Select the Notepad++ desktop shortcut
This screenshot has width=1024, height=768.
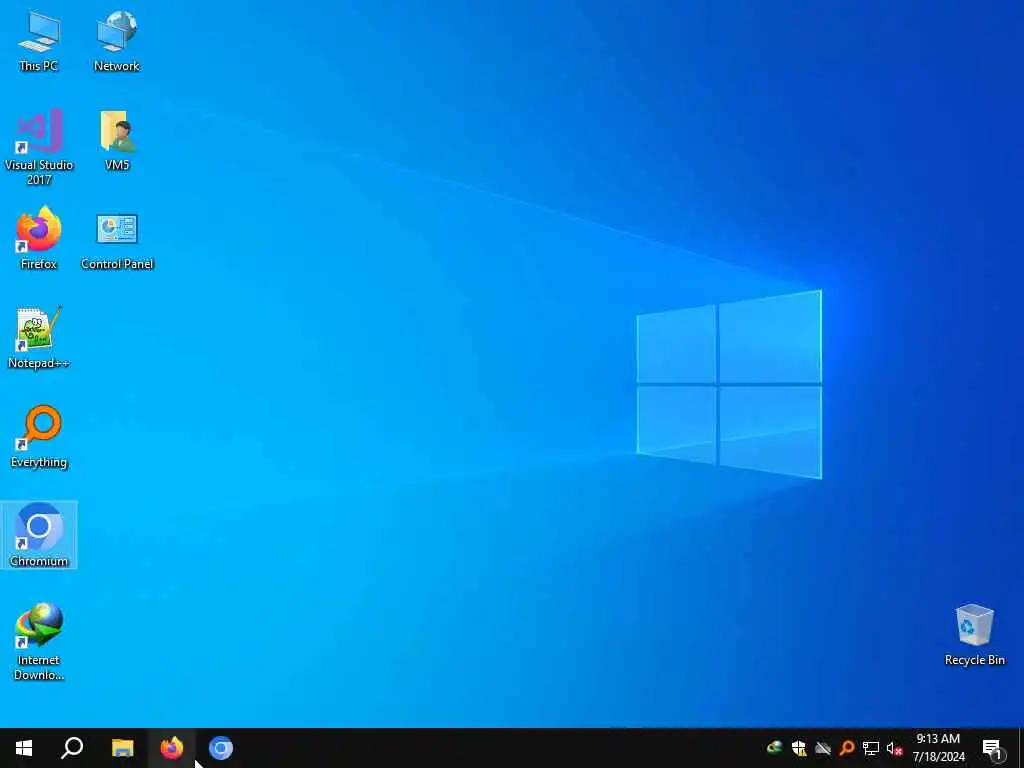pos(39,338)
